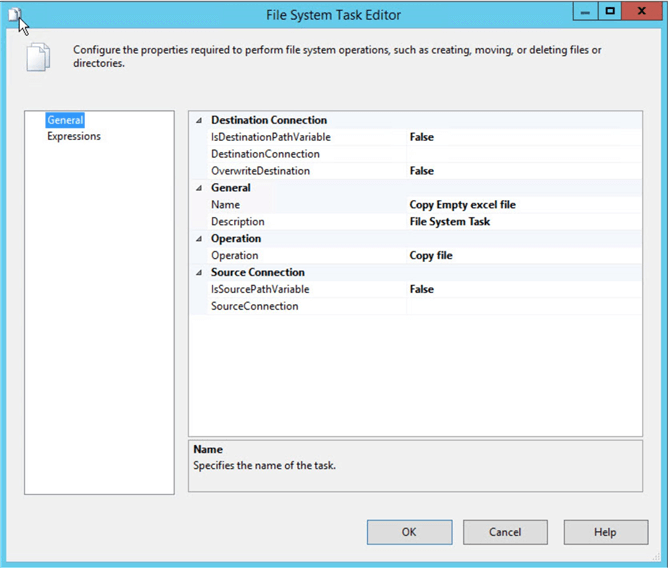Open Help for this editor

605,532
